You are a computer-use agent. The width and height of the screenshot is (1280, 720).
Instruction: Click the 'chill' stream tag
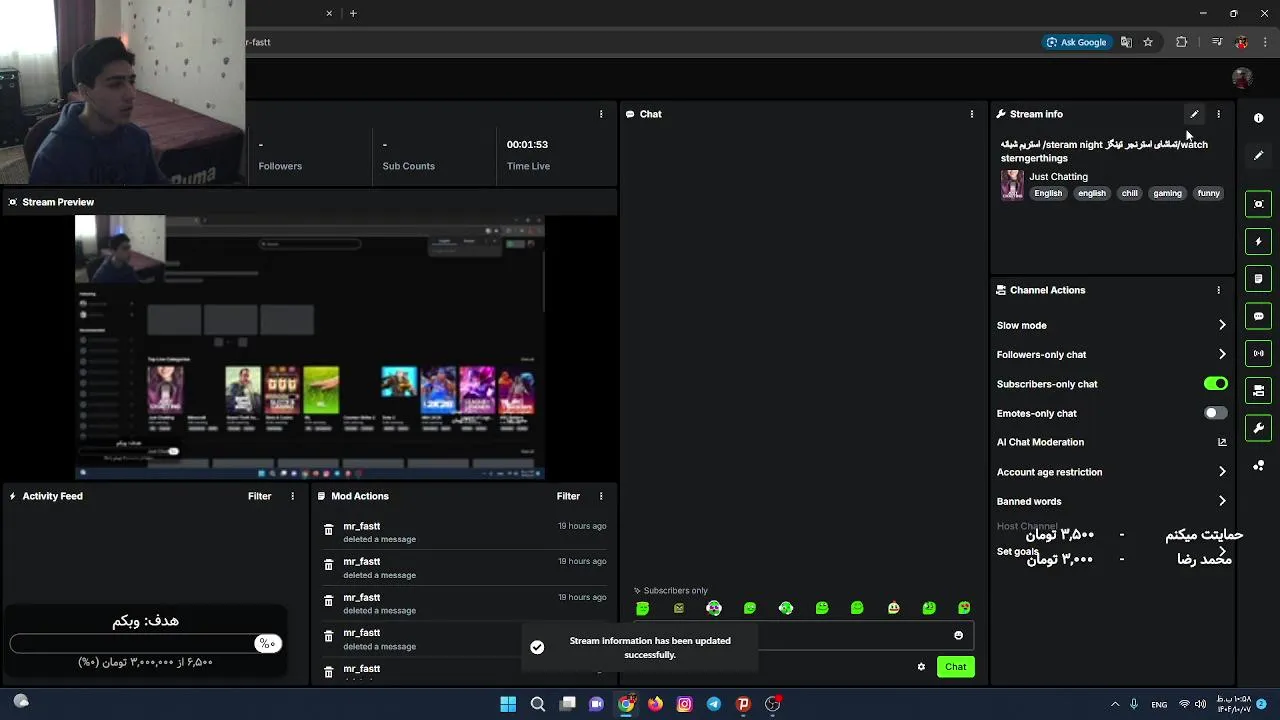click(x=1129, y=193)
